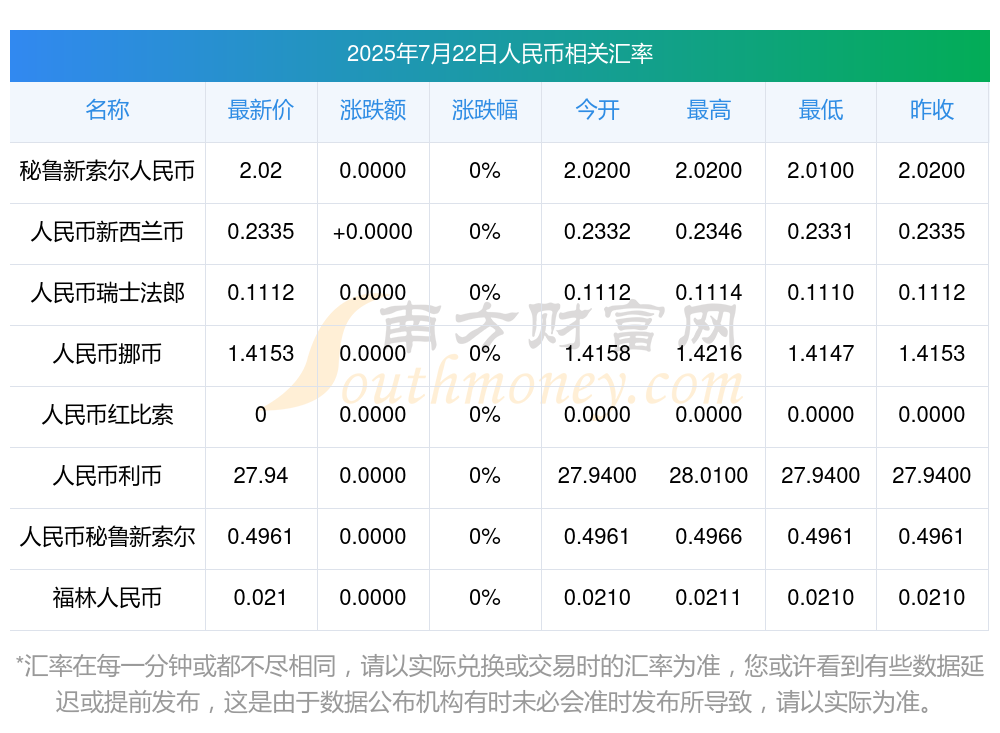
Task: Click the 名称 column header
Action: click(x=107, y=110)
